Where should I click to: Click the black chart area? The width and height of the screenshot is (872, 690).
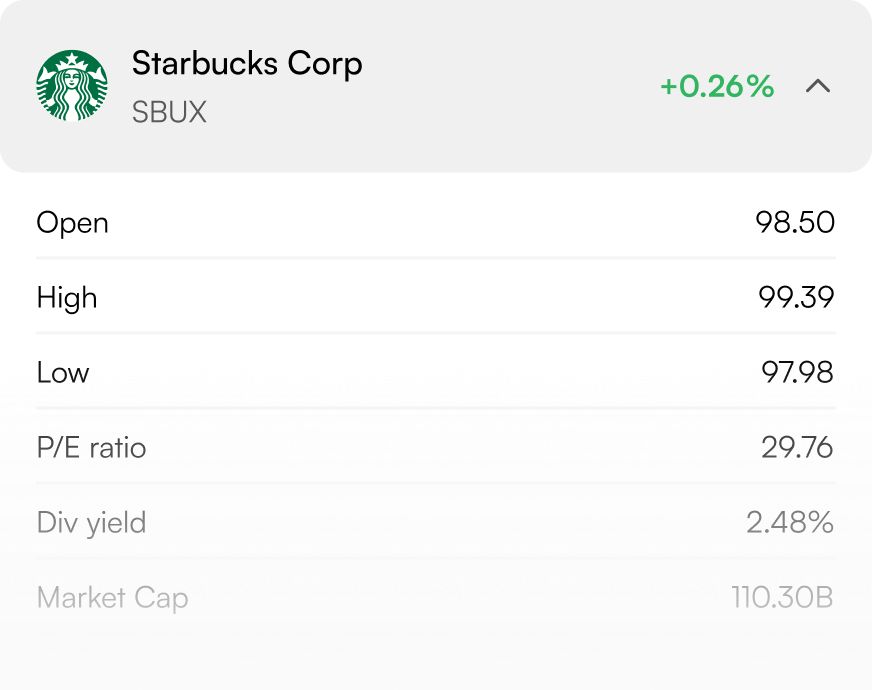(436, 258)
